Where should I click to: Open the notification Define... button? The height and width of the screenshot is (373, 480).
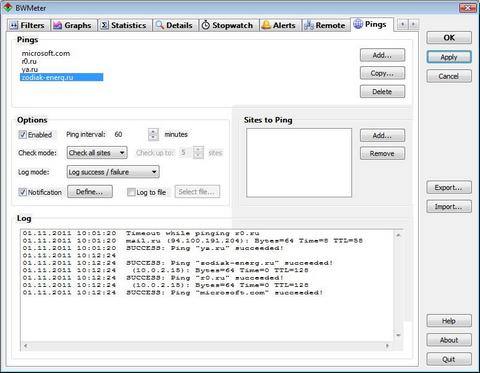(x=90, y=192)
